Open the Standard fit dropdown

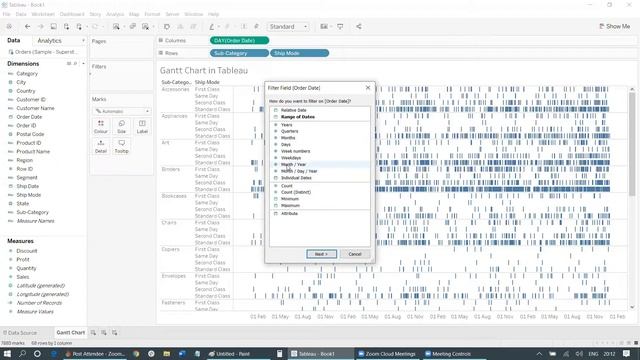pyautogui.click(x=288, y=27)
